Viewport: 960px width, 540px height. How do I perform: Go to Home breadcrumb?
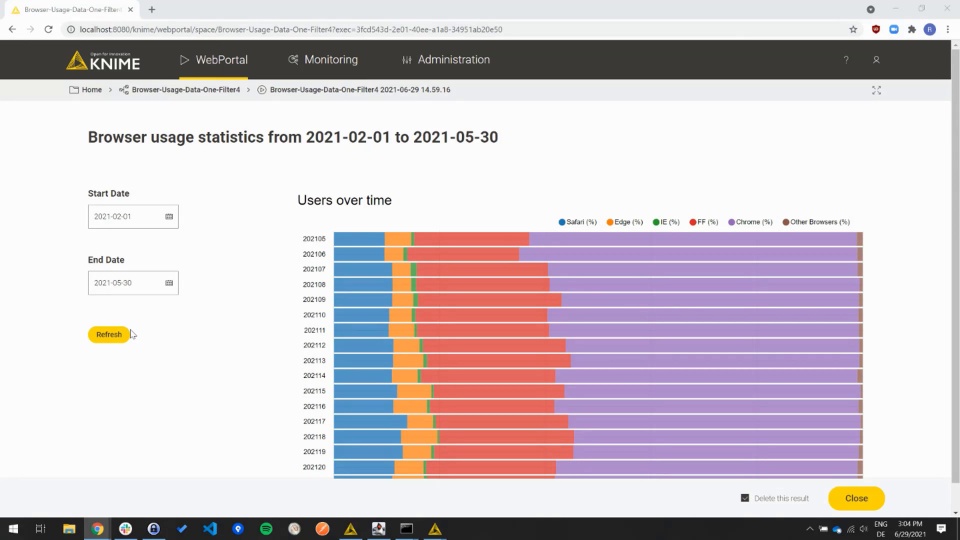coord(86,89)
